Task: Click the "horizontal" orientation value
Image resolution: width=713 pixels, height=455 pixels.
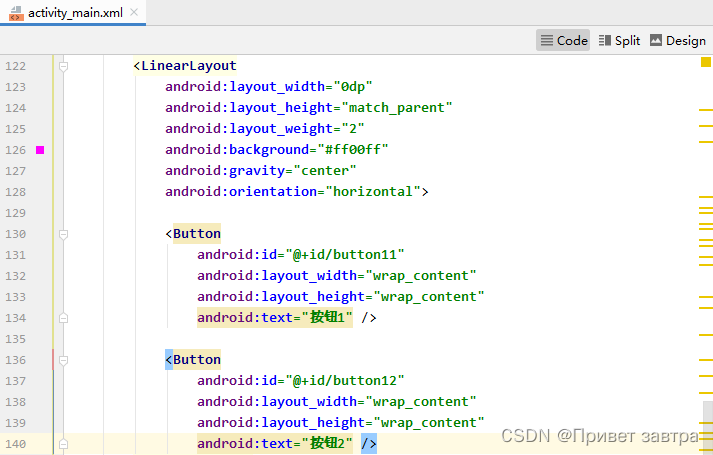Action: click(373, 191)
